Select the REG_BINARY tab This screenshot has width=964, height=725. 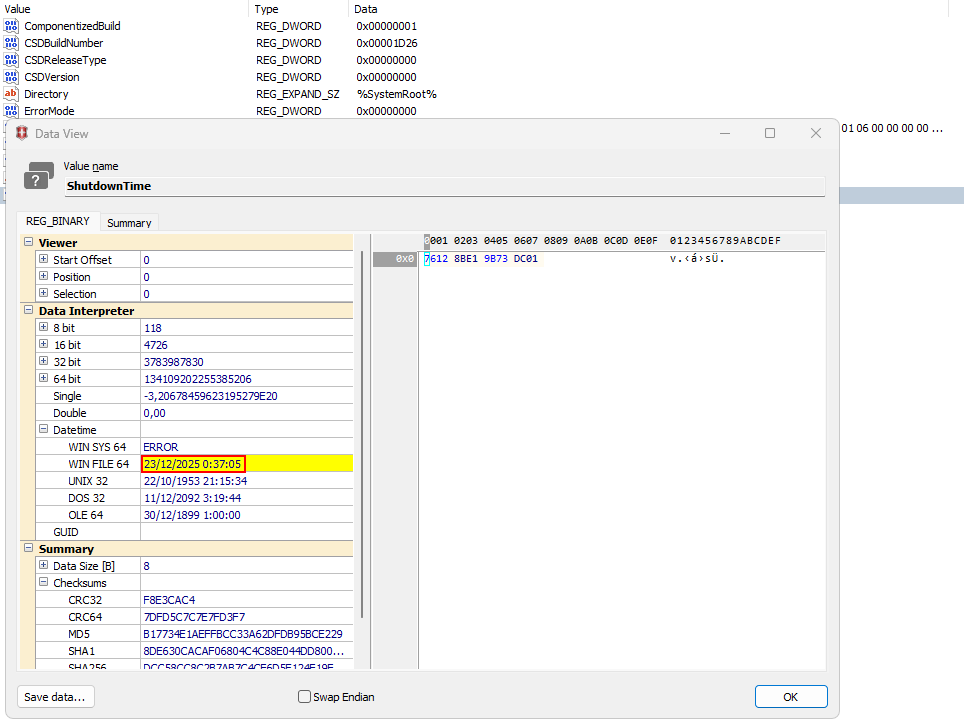click(x=57, y=222)
